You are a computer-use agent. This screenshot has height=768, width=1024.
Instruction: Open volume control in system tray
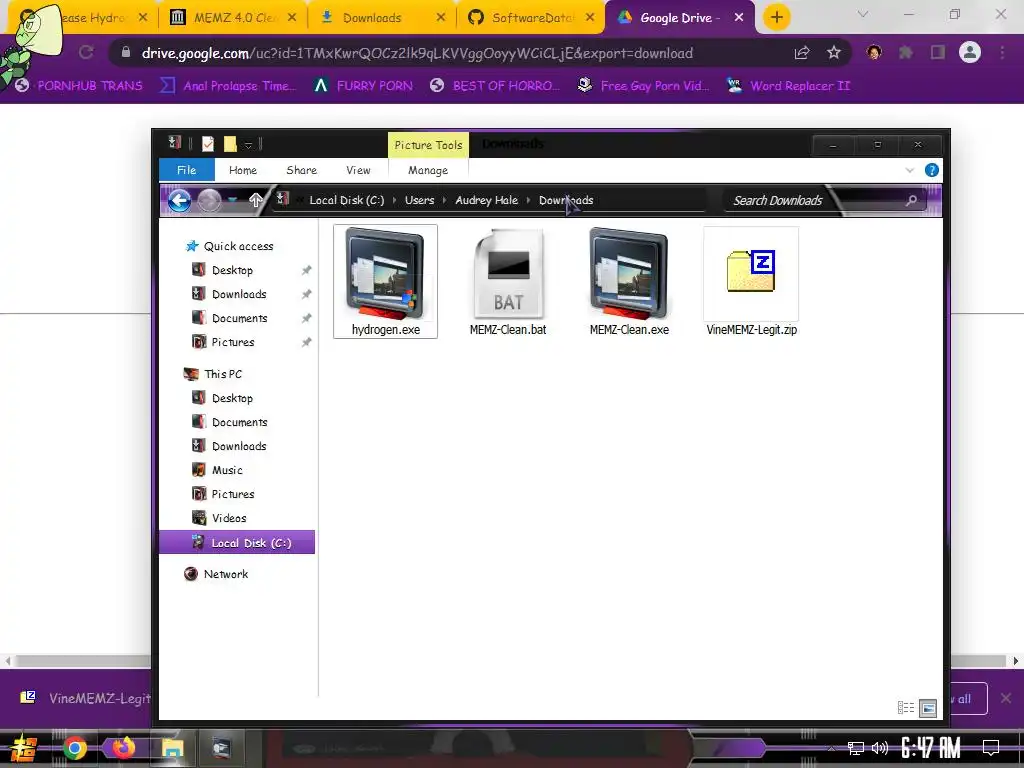(x=880, y=748)
